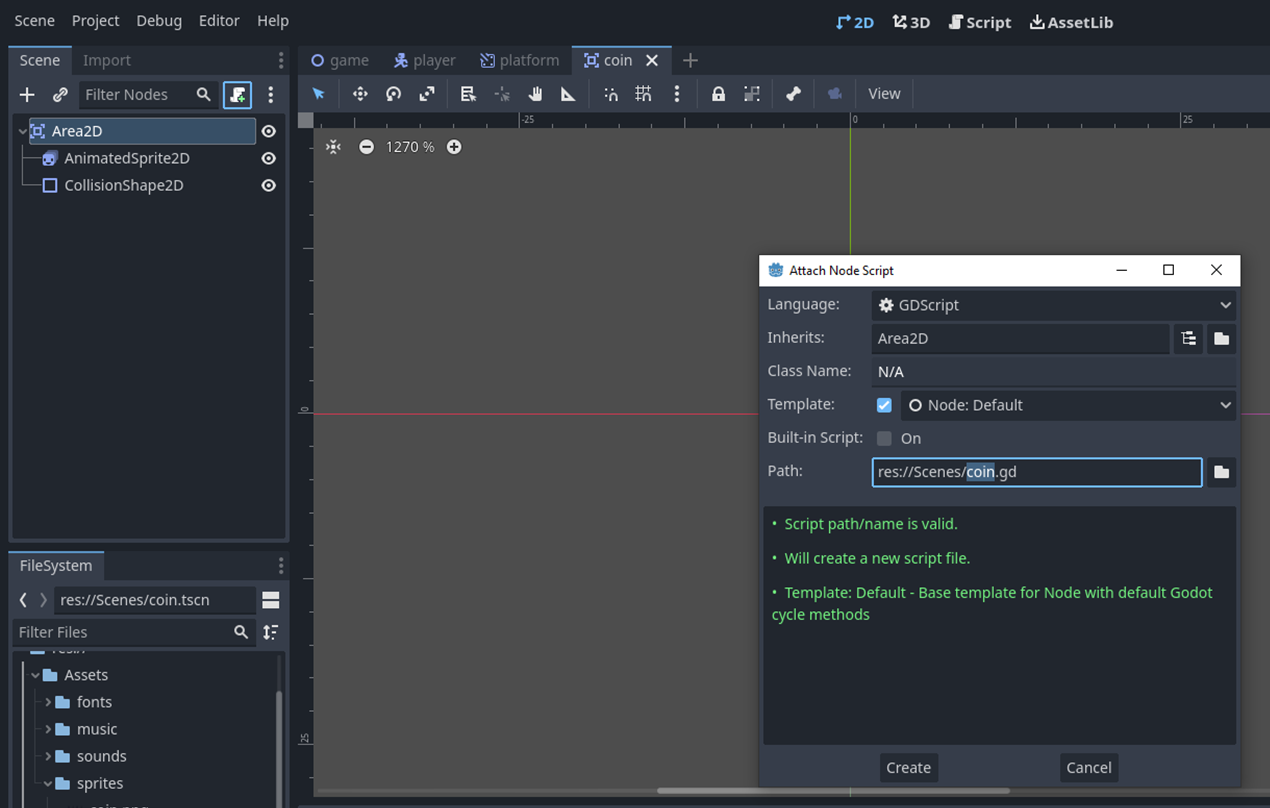Click the group selected nodes icon
The width and height of the screenshot is (1270, 808).
click(752, 93)
